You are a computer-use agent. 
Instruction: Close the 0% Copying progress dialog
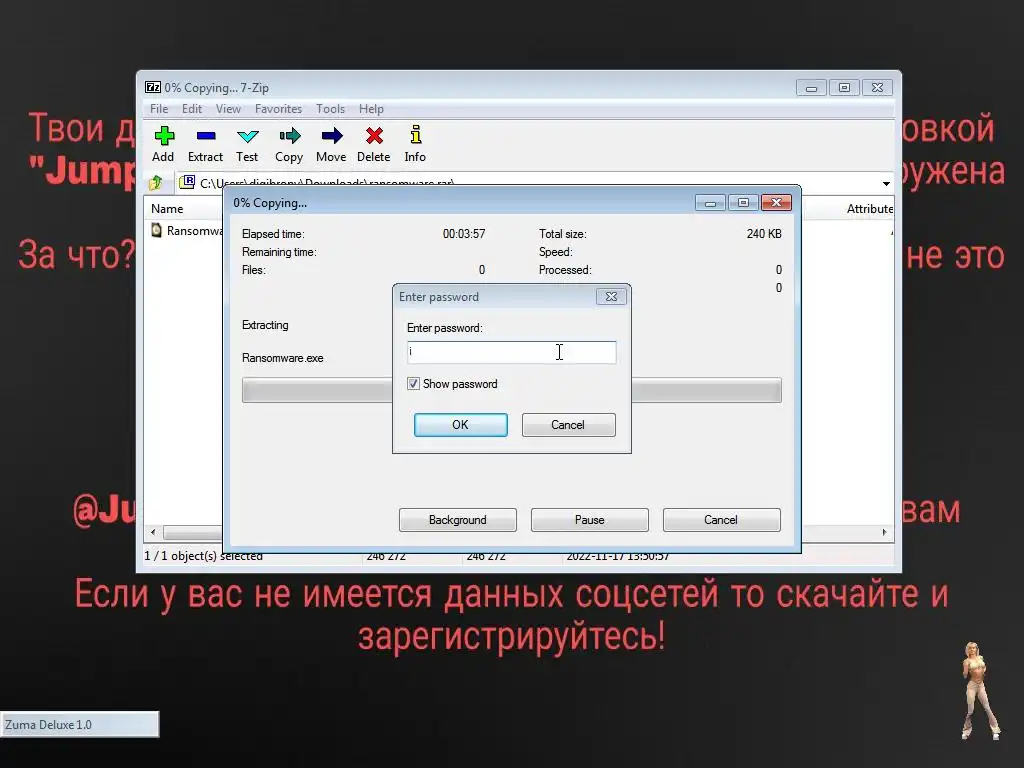click(776, 202)
